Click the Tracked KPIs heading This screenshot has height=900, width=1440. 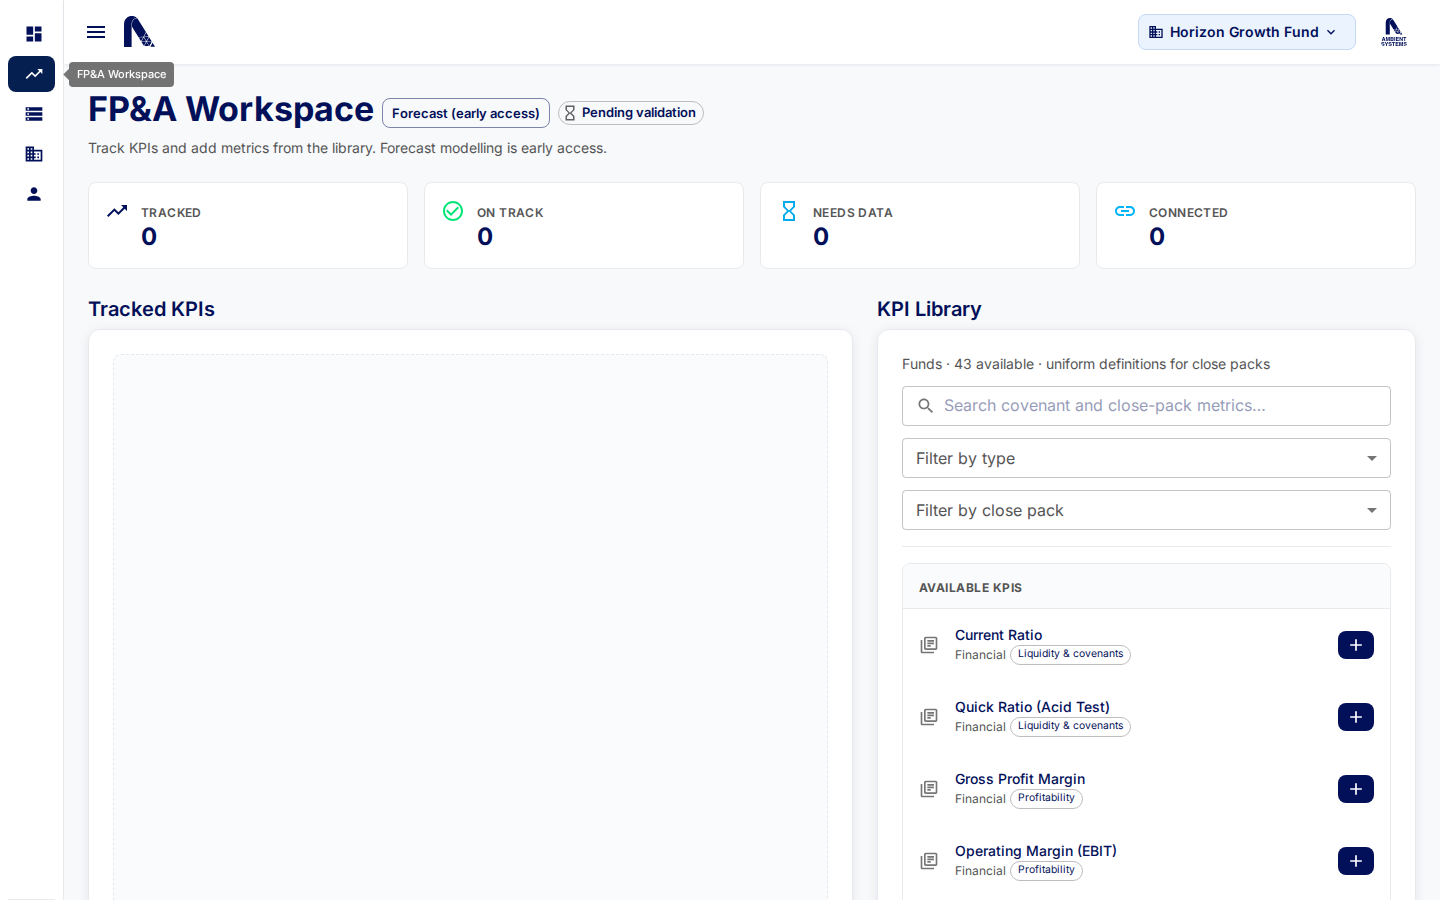[151, 309]
